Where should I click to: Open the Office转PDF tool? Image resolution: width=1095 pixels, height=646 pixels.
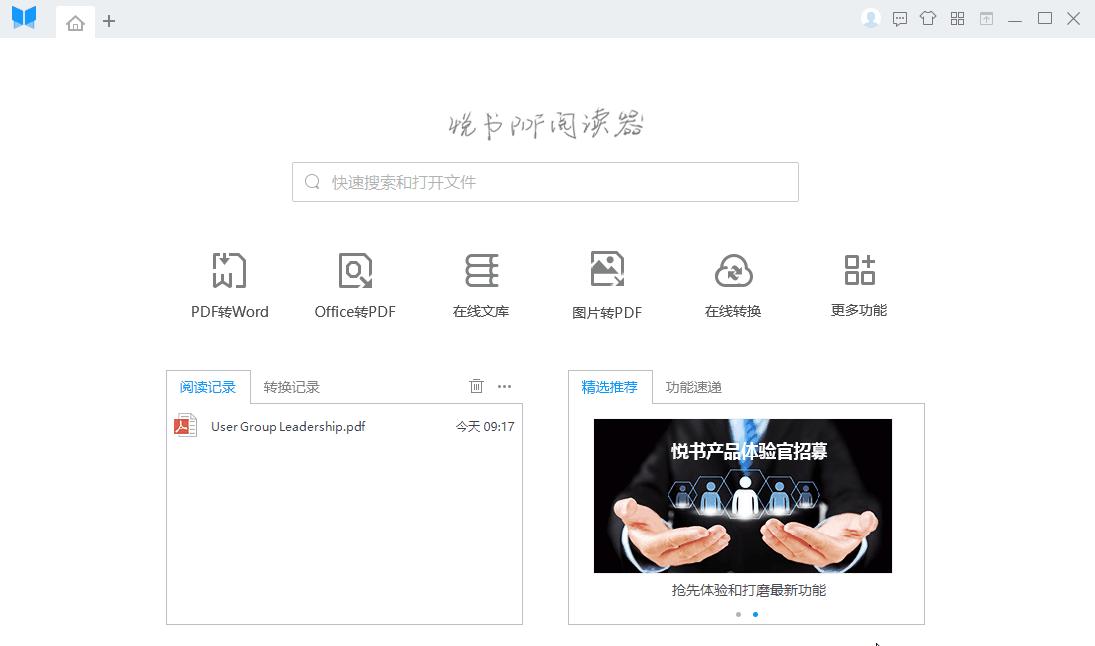pos(355,283)
